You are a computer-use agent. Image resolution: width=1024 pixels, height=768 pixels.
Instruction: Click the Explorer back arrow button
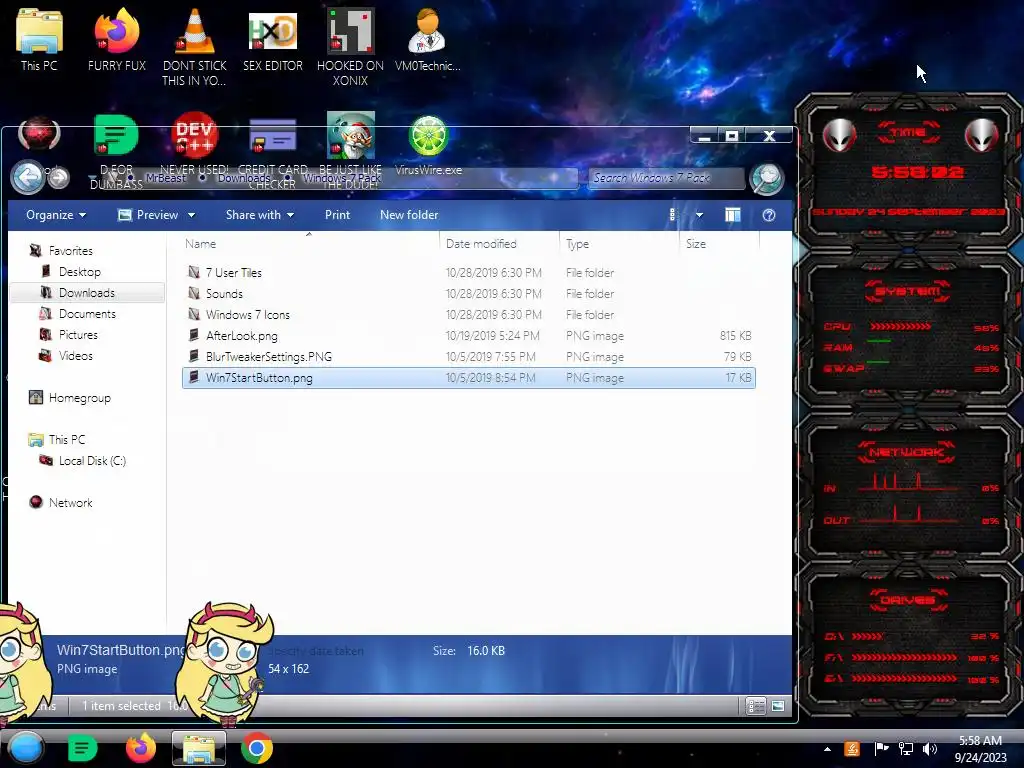point(28,177)
